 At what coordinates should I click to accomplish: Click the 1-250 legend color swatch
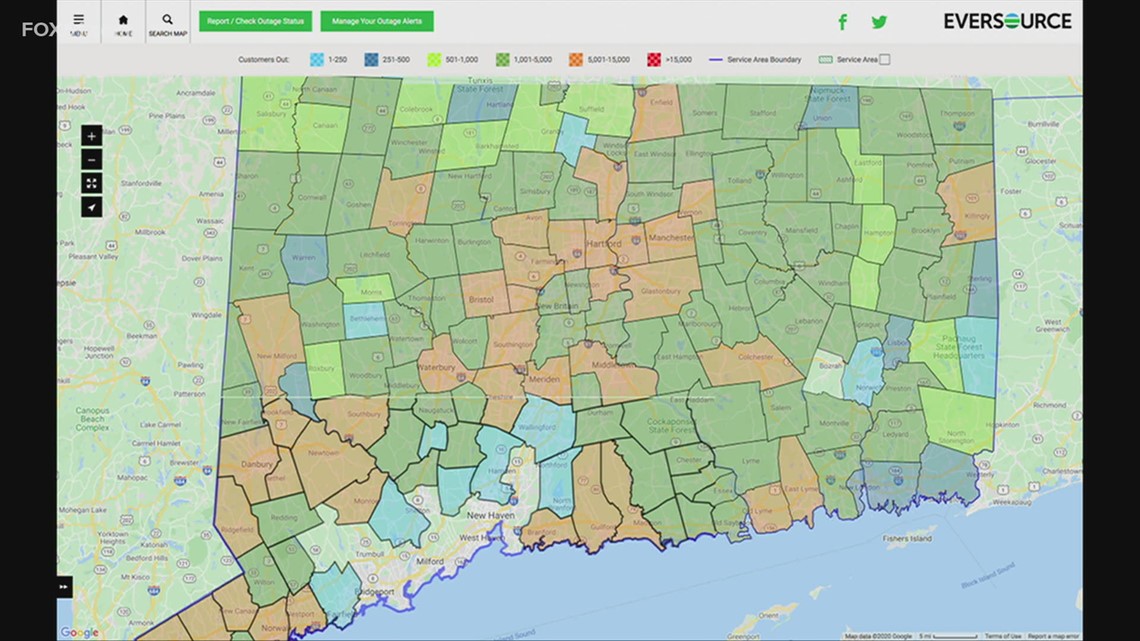pos(318,59)
